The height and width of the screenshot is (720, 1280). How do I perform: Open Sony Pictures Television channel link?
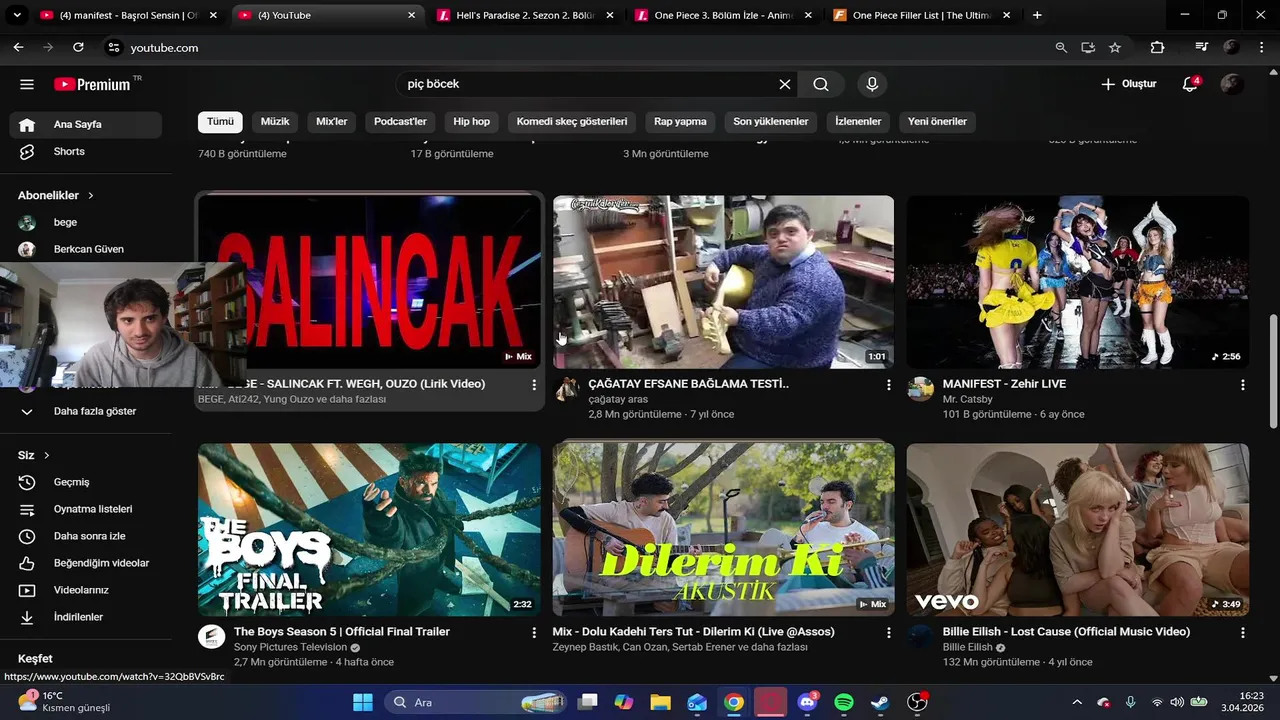point(290,647)
